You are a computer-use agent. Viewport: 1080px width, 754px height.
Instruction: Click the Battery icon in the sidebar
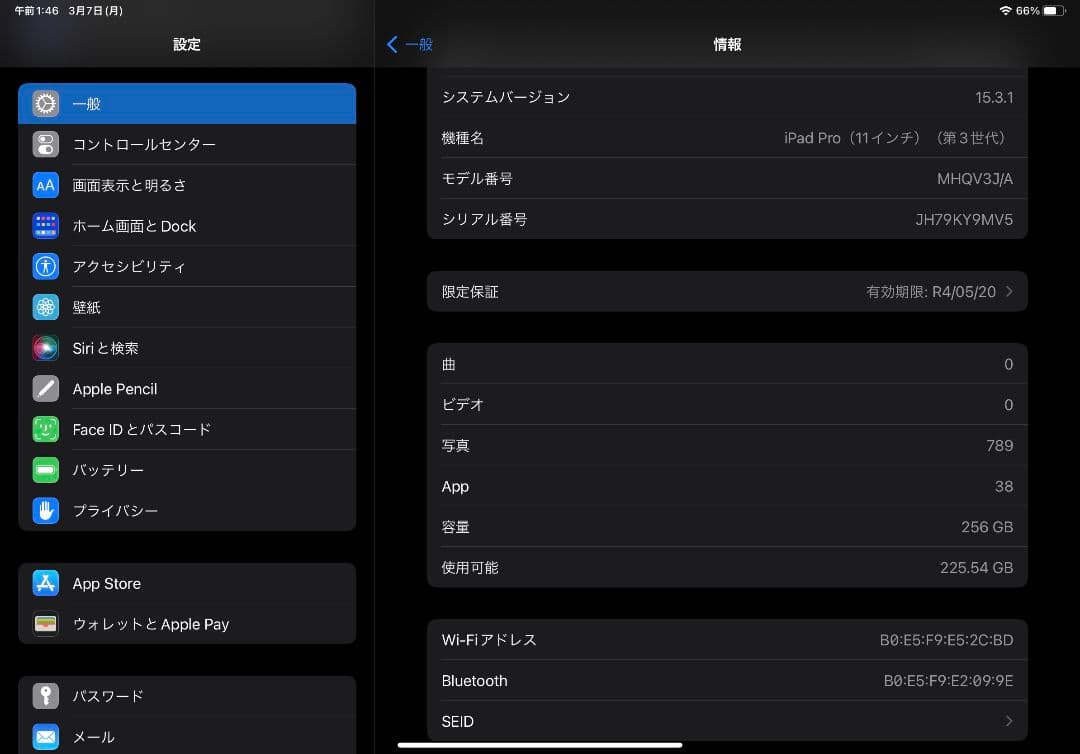[x=45, y=470]
